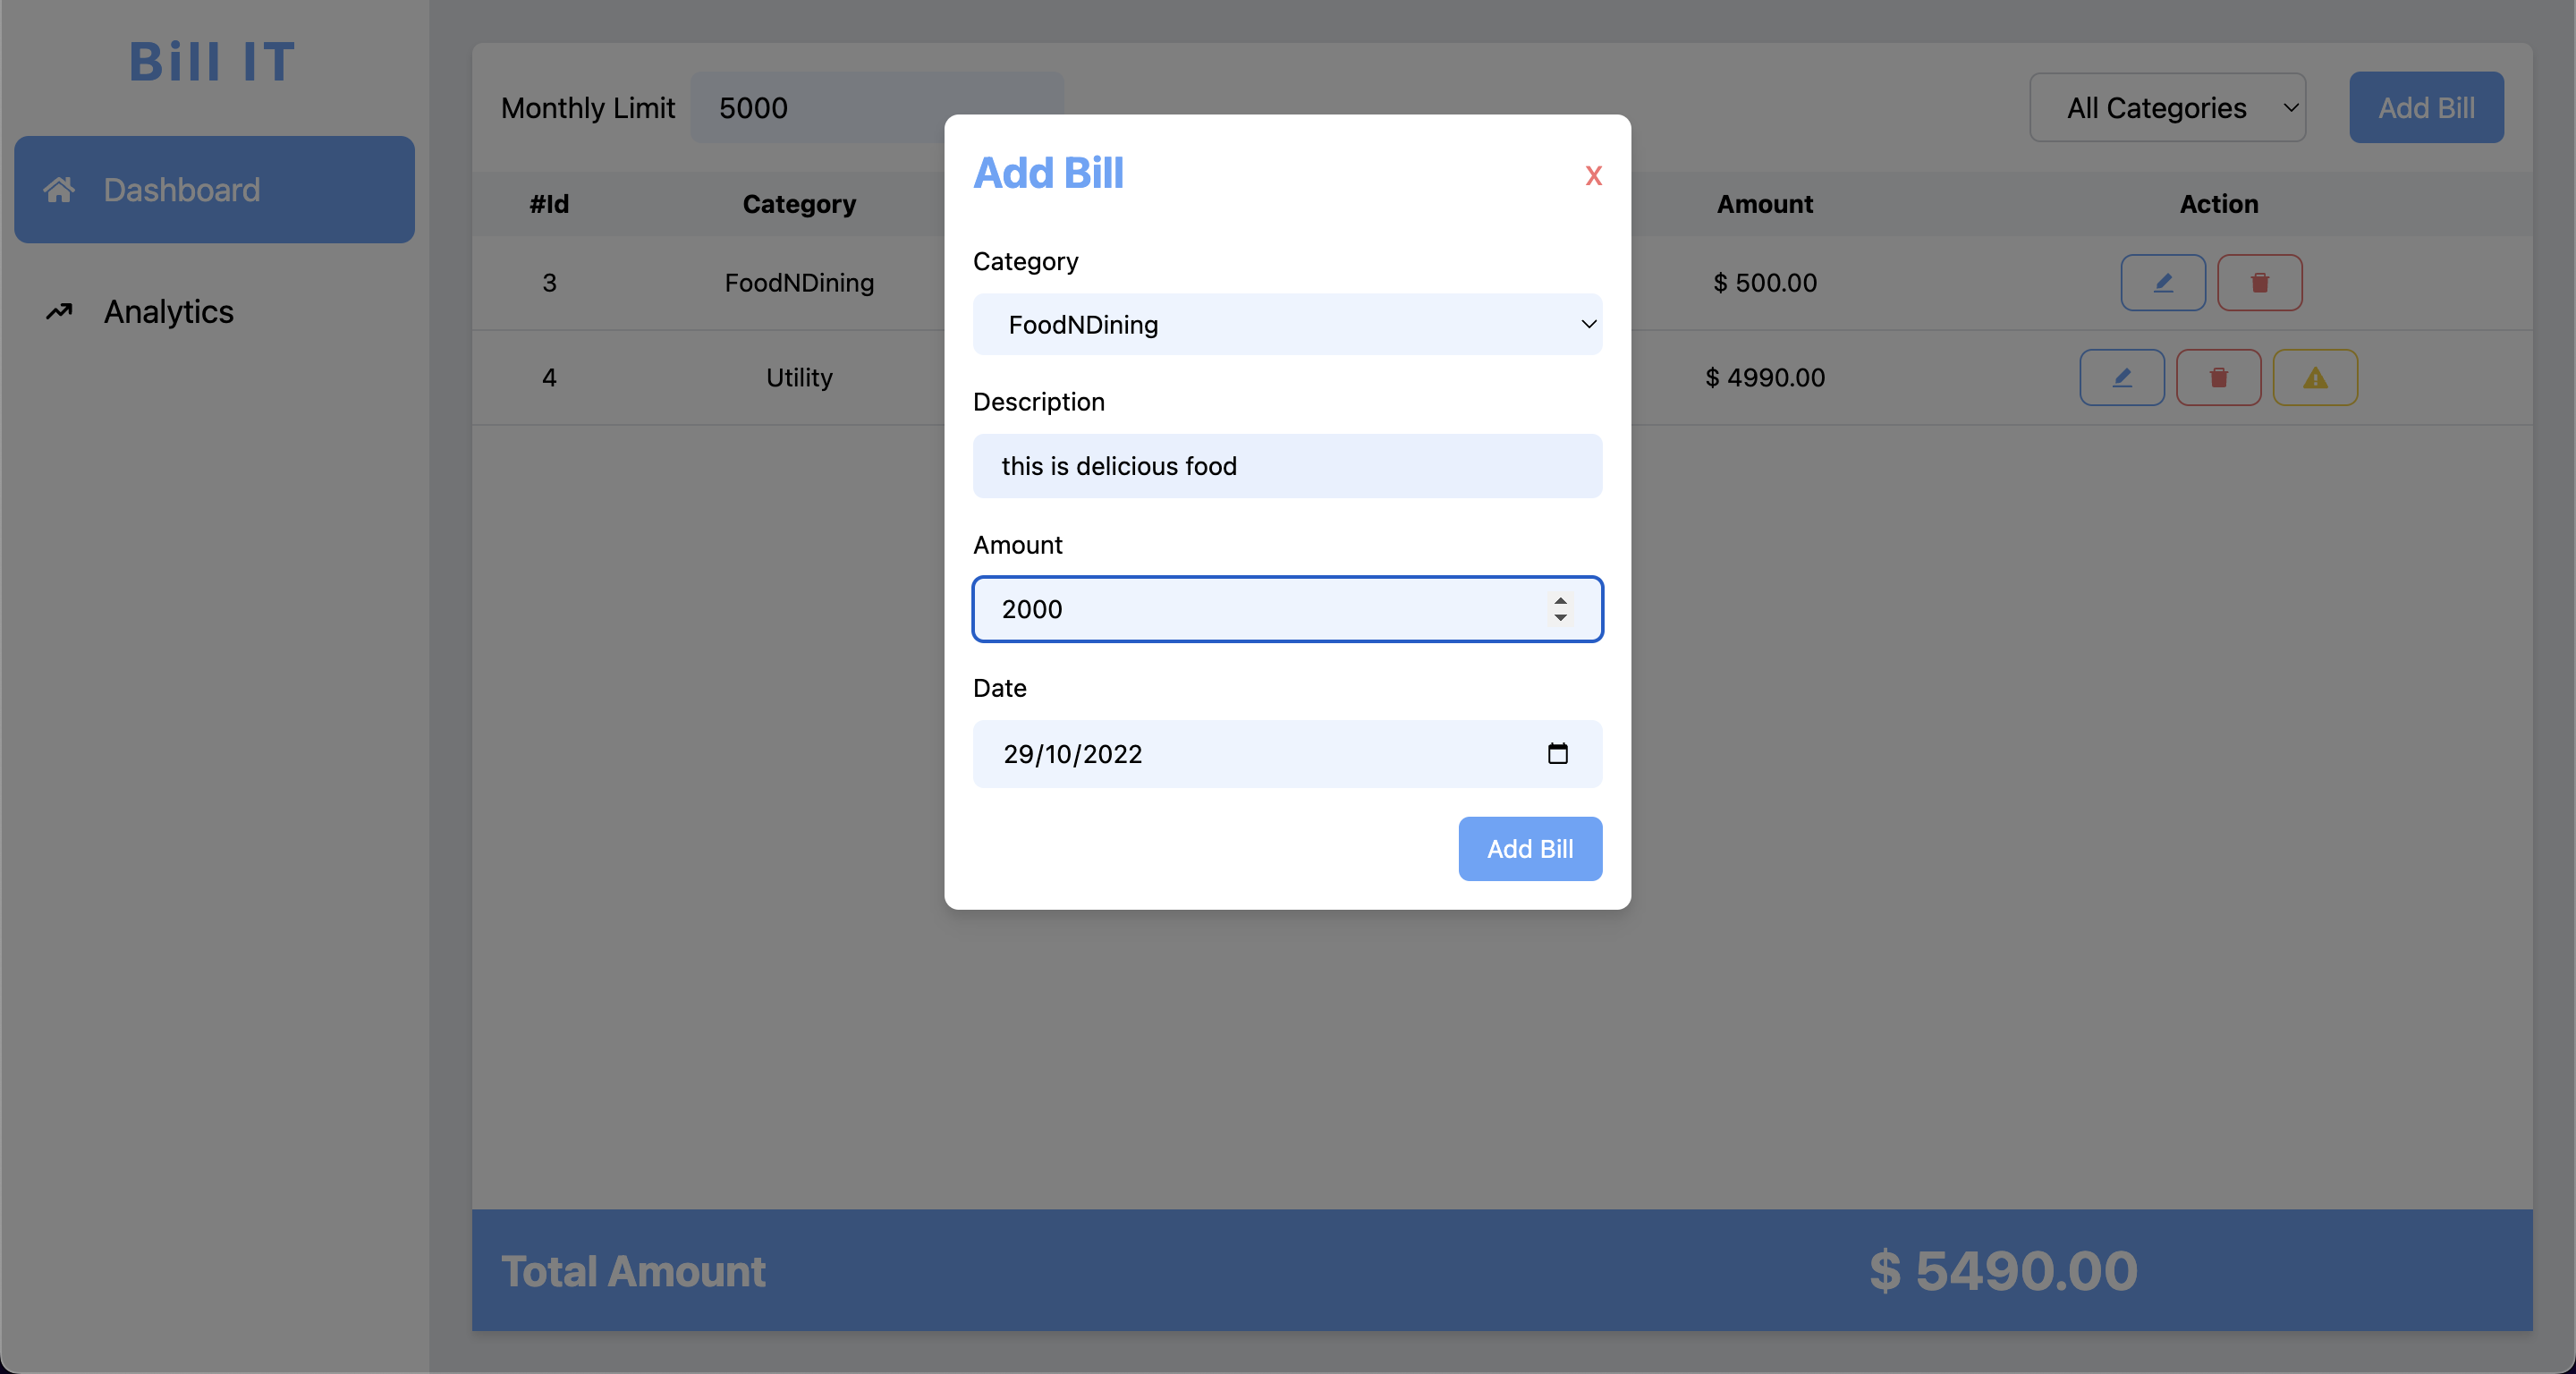
Task: Open the Analytics page in the sidebar
Action: point(168,312)
